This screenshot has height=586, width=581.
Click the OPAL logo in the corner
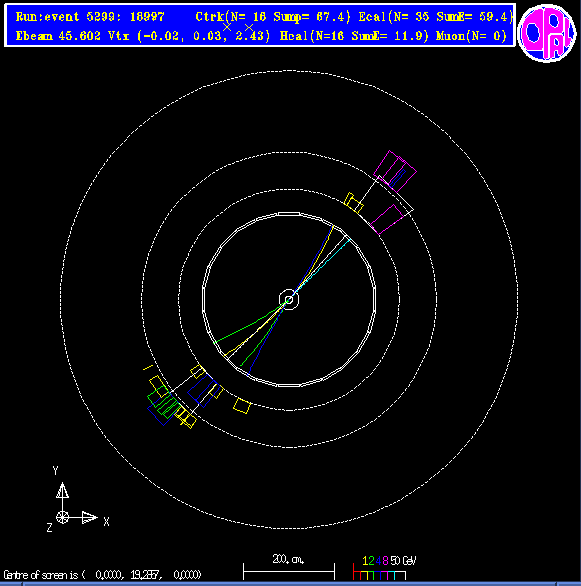[547, 33]
